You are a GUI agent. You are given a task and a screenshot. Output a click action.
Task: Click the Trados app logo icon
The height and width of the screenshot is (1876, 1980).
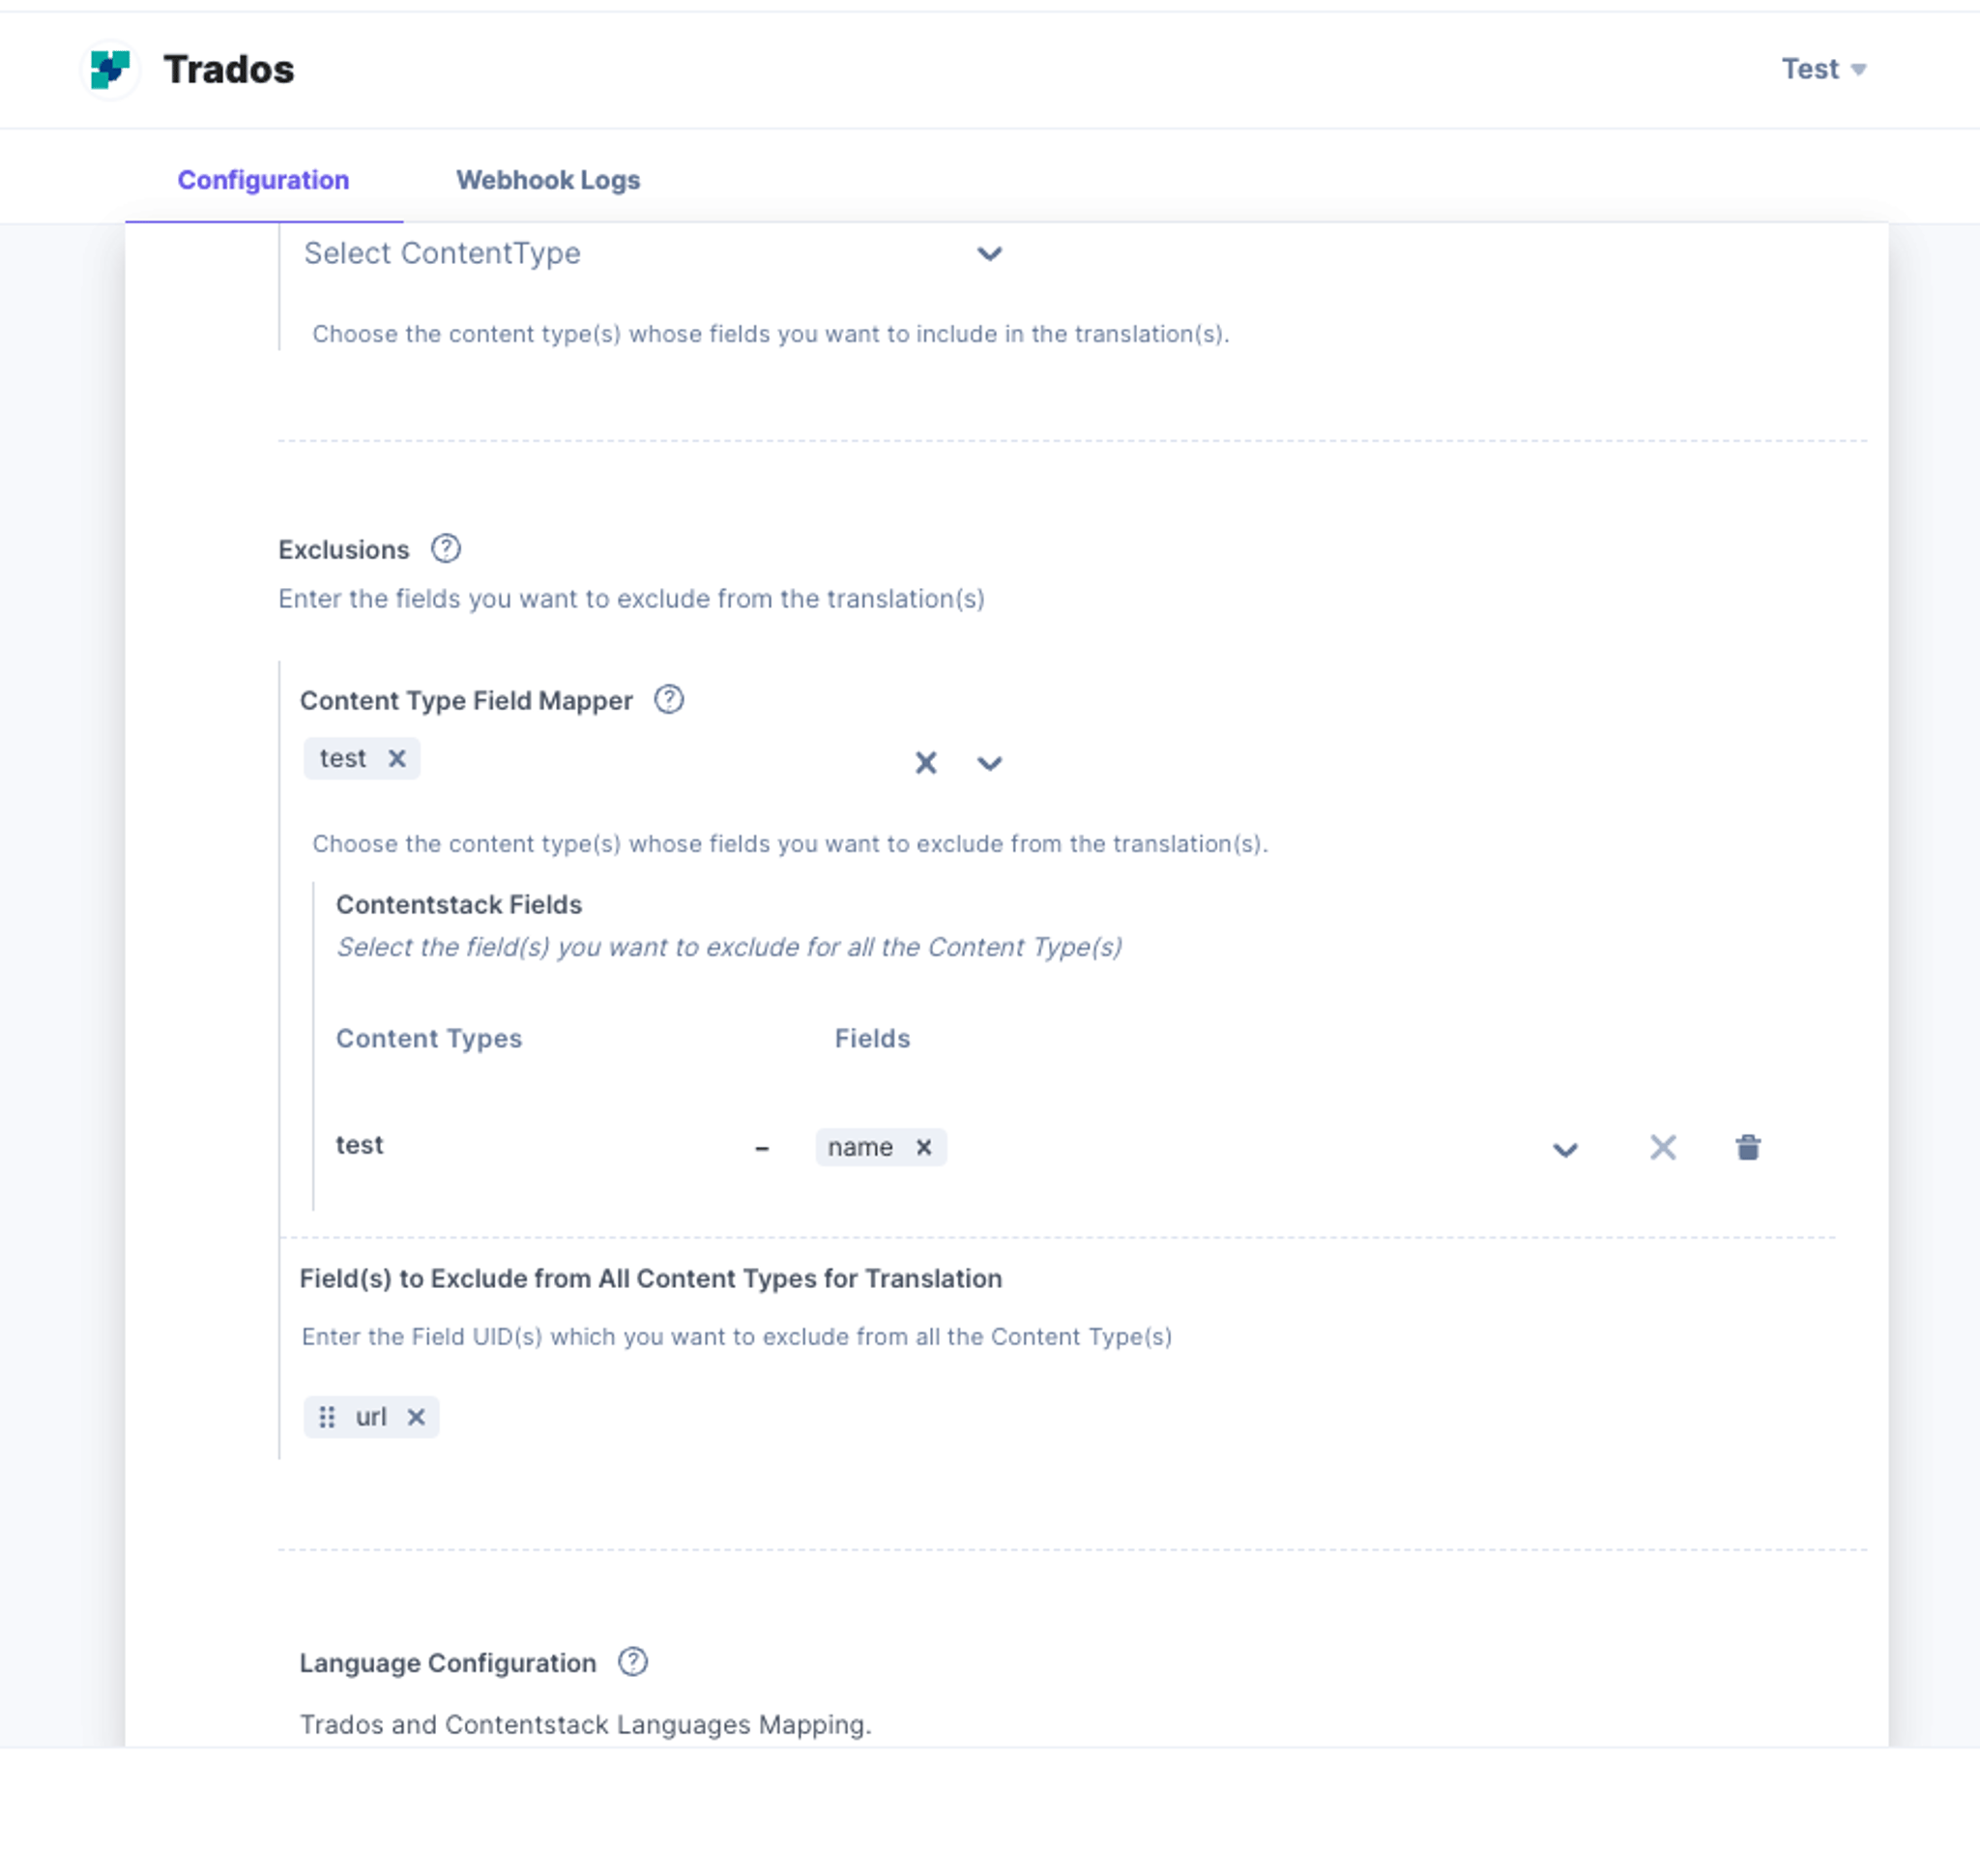click(x=110, y=69)
